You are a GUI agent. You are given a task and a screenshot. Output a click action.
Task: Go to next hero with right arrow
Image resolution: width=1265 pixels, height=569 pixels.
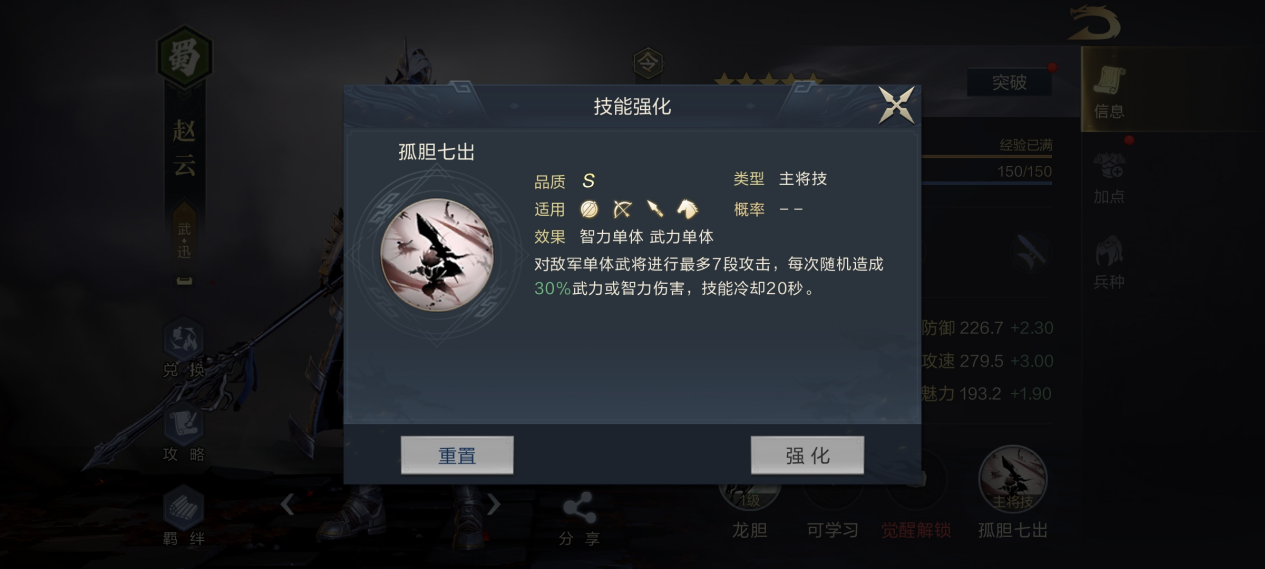coord(493,504)
